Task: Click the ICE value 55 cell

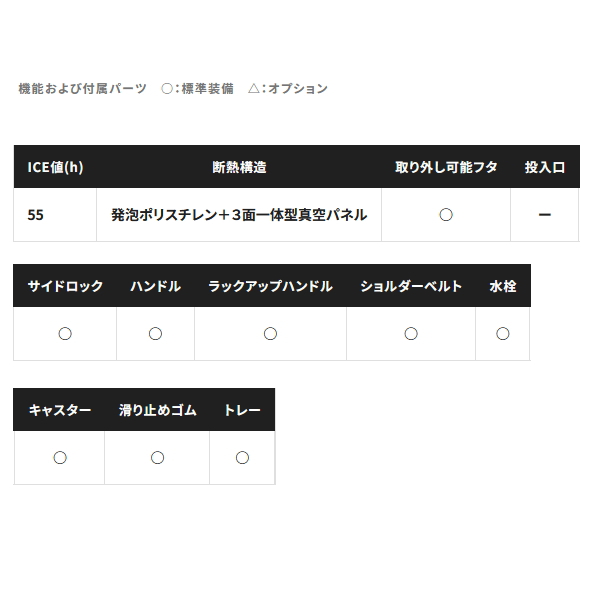Action: pos(55,215)
